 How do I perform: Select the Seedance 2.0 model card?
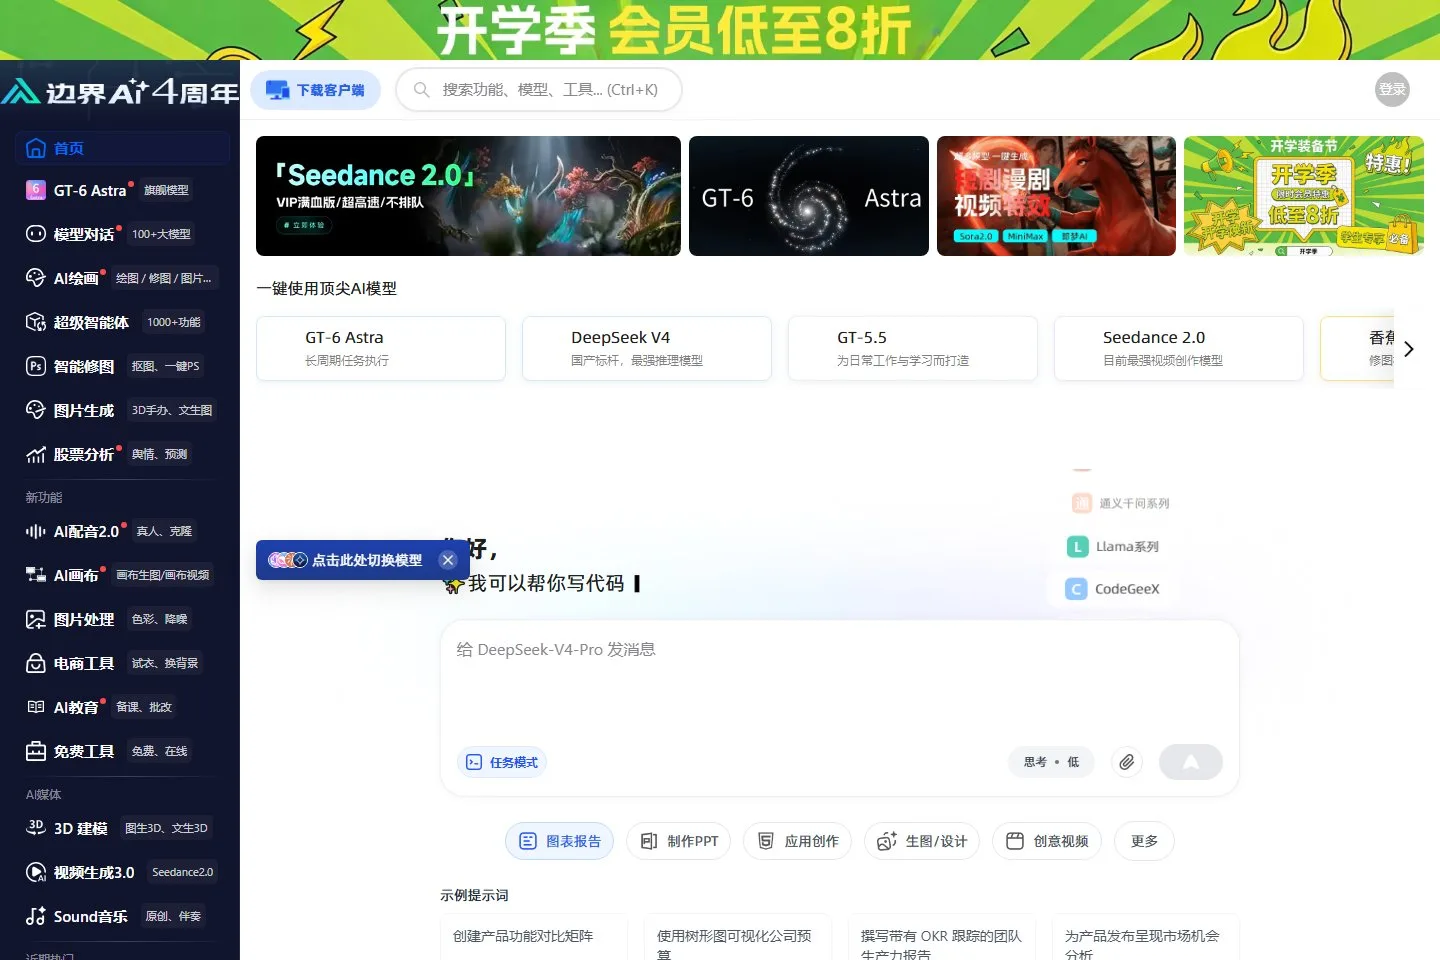pos(1179,348)
